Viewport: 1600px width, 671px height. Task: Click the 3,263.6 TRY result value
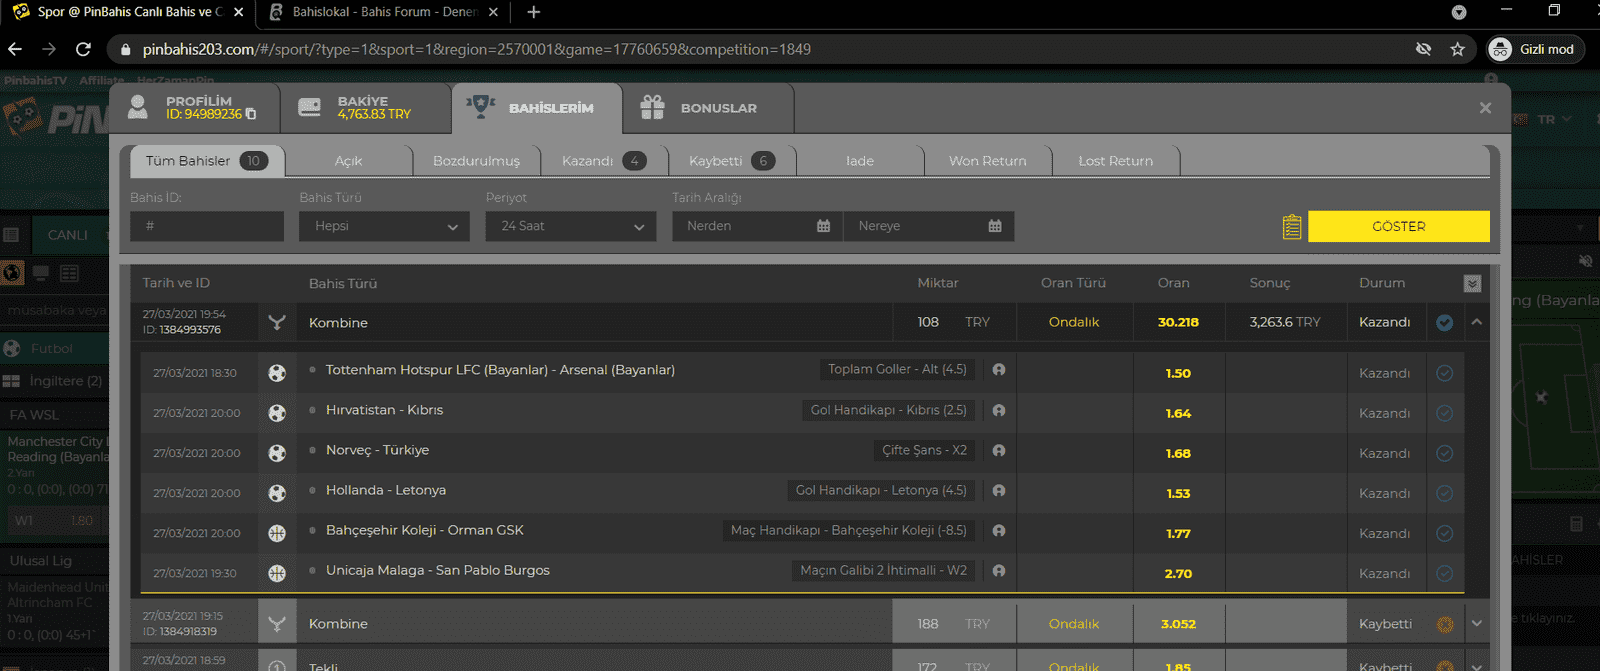[x=1285, y=322]
